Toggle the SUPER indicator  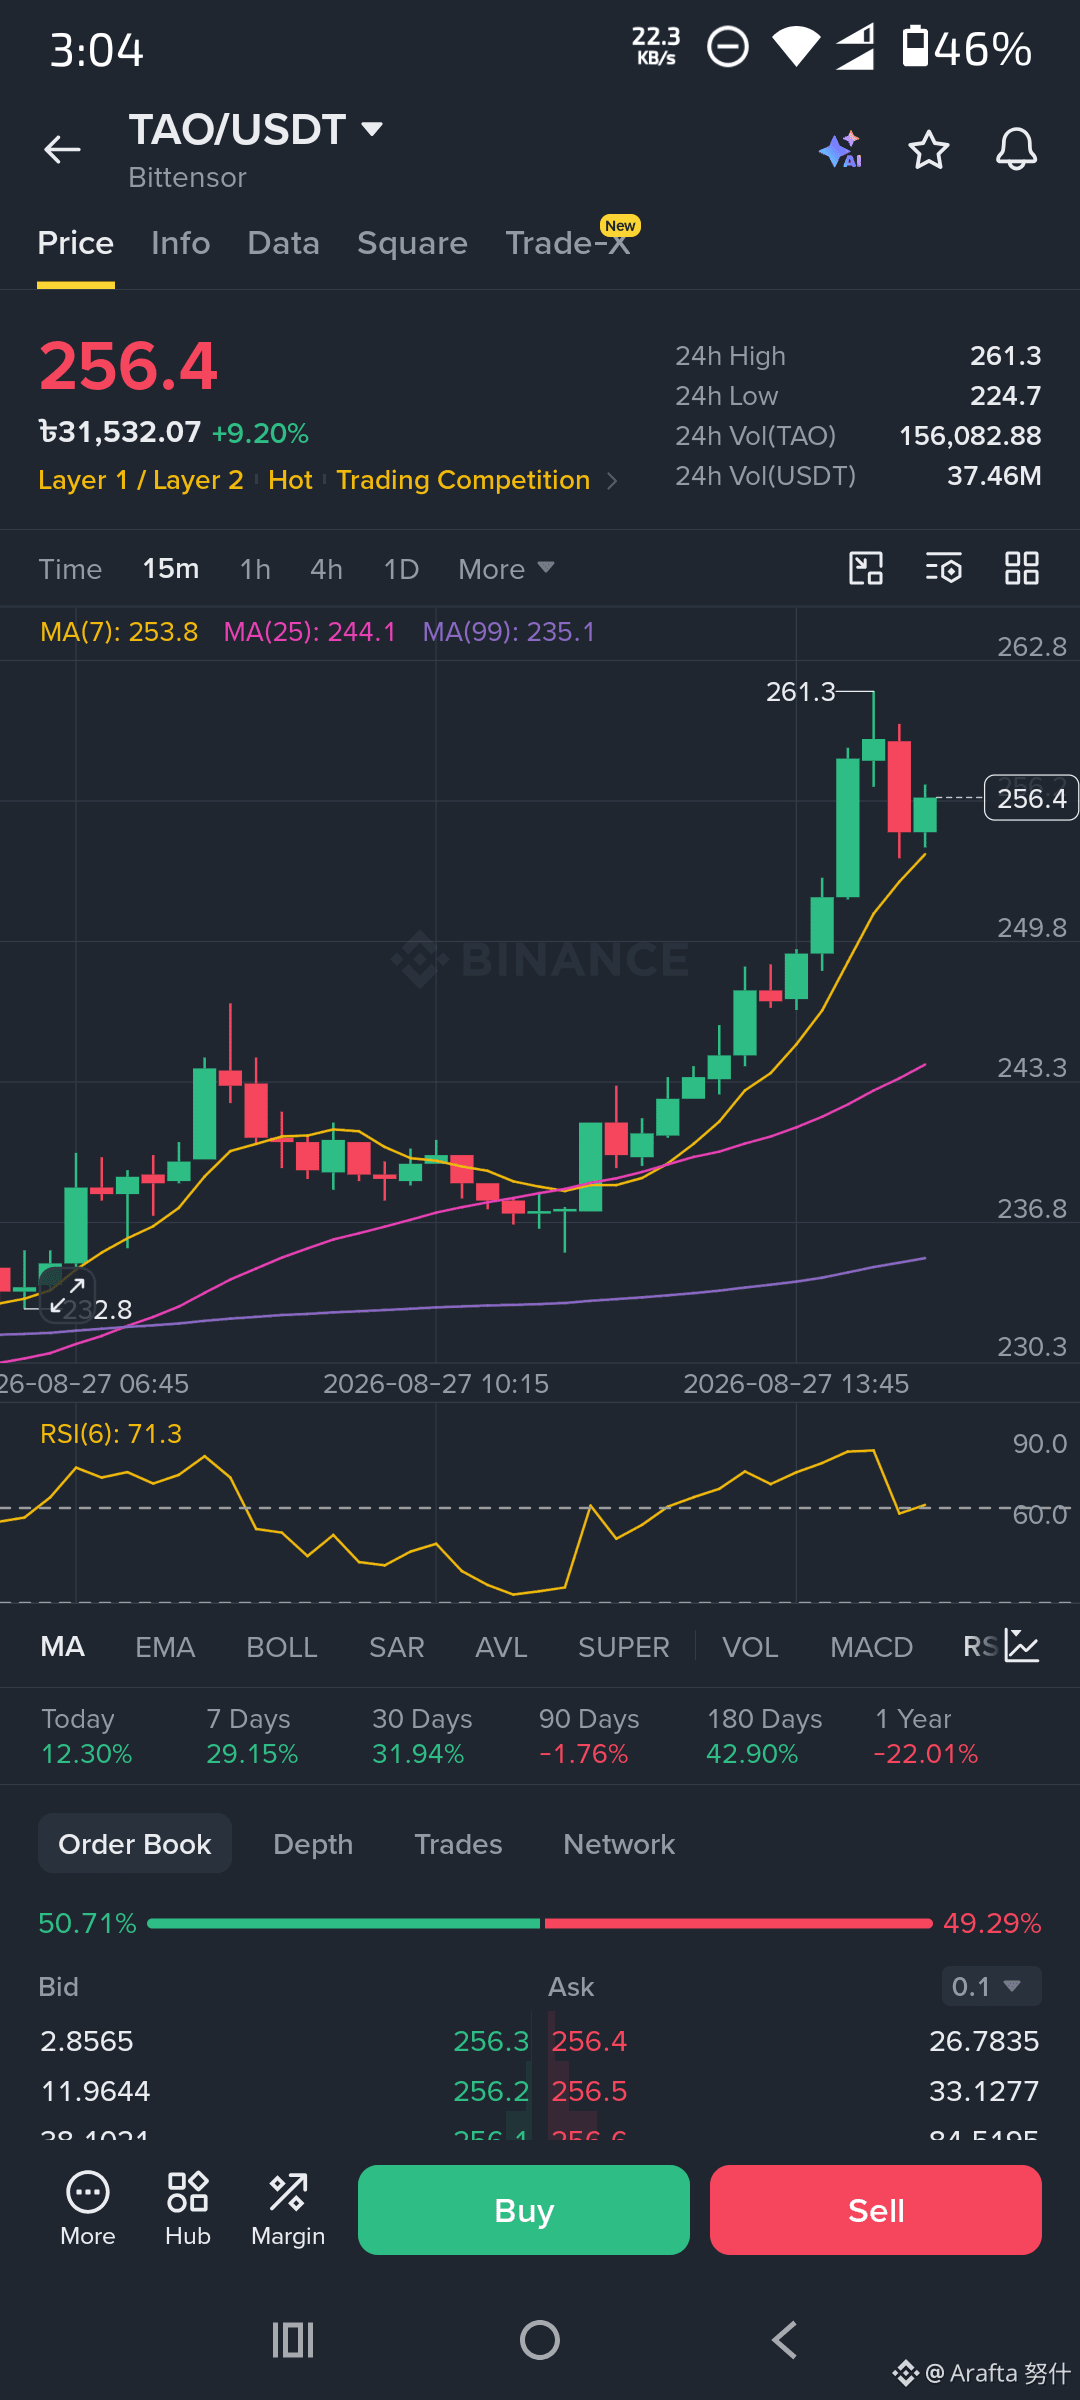pos(624,1647)
